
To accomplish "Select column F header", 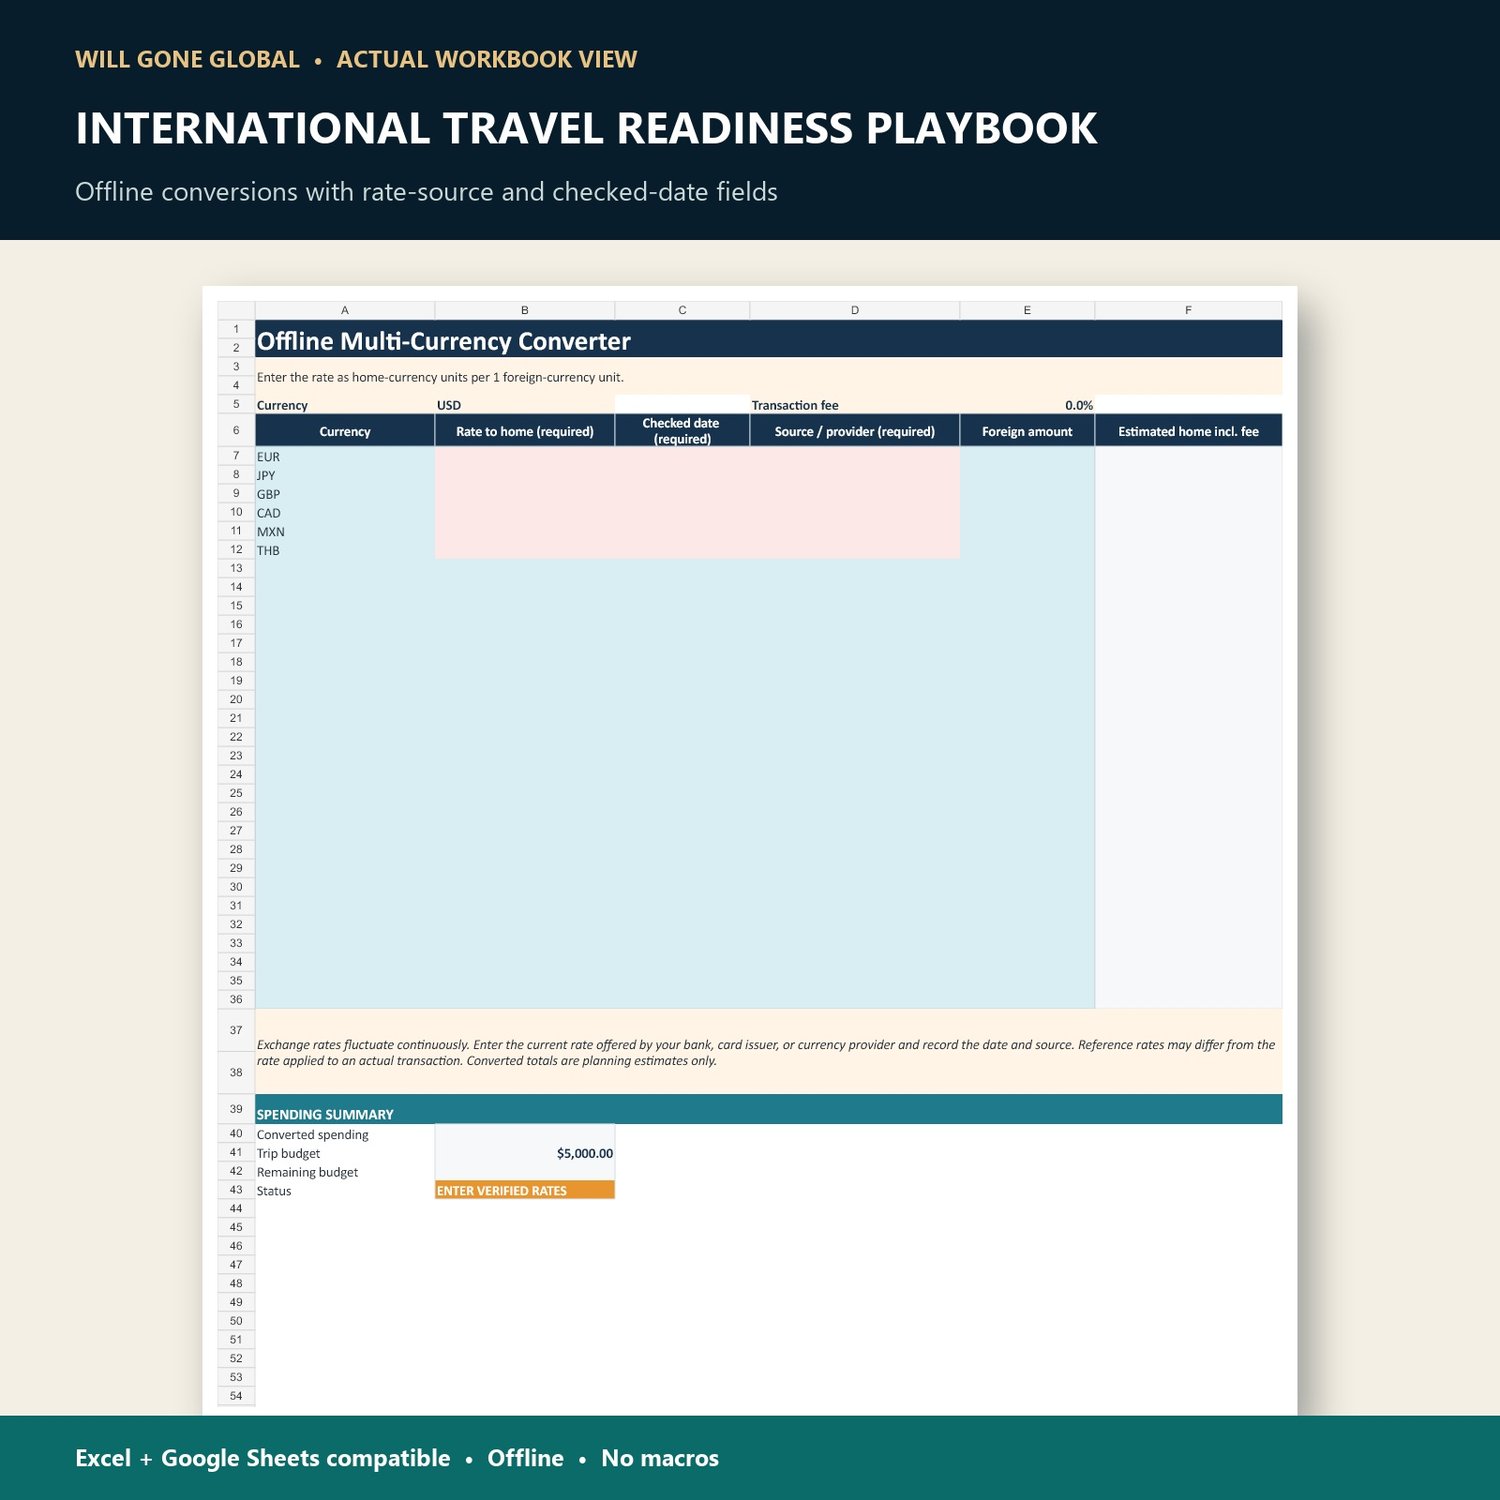I will point(1188,310).
